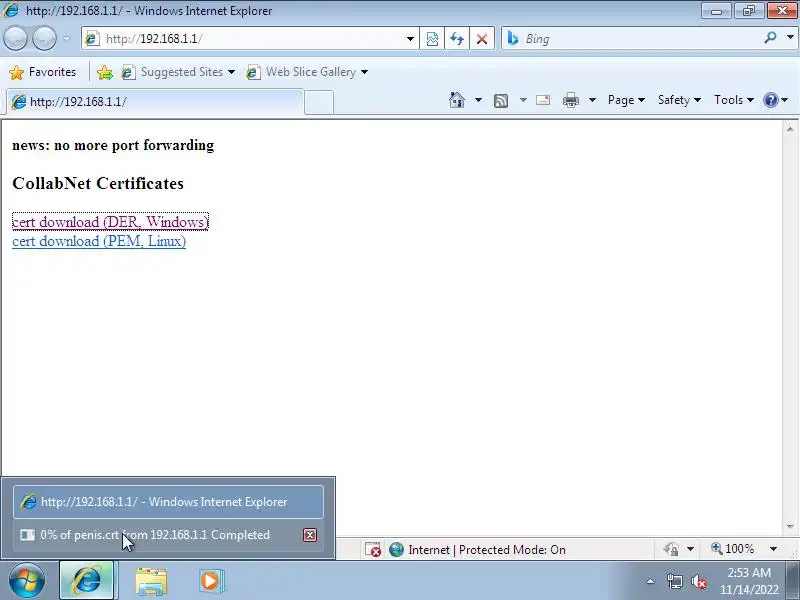The image size is (800, 600).
Task: Open the Web Slice Gallery favorites item
Action: point(307,72)
